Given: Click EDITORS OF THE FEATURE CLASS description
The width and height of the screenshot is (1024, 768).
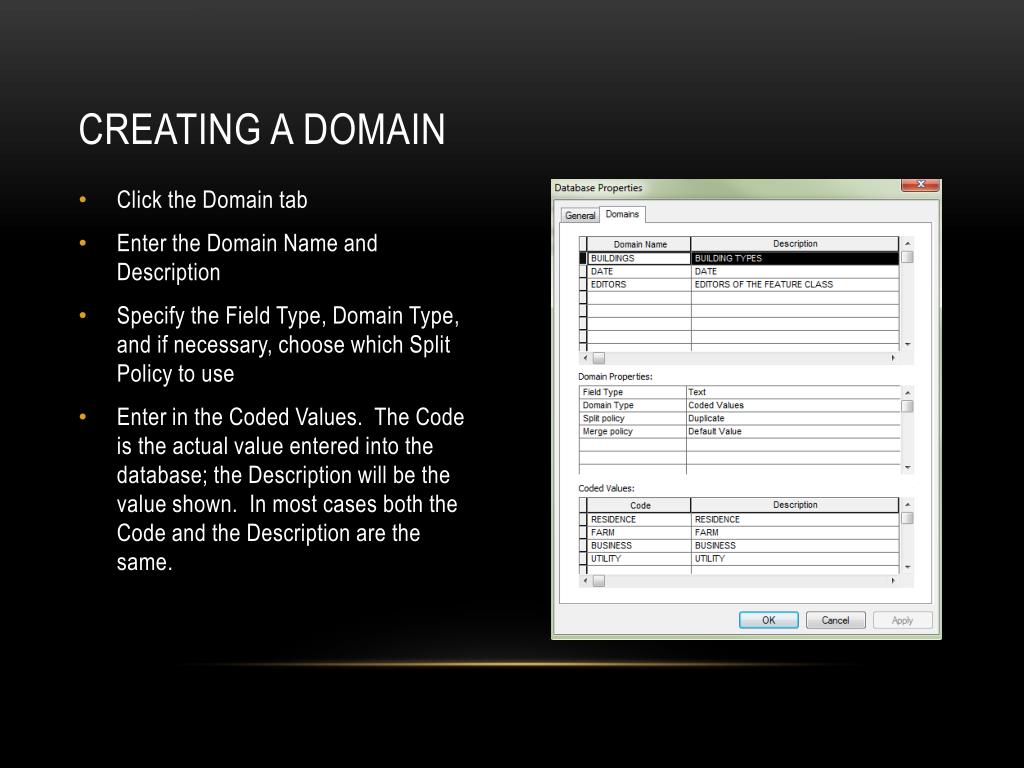Looking at the screenshot, I should click(x=795, y=284).
